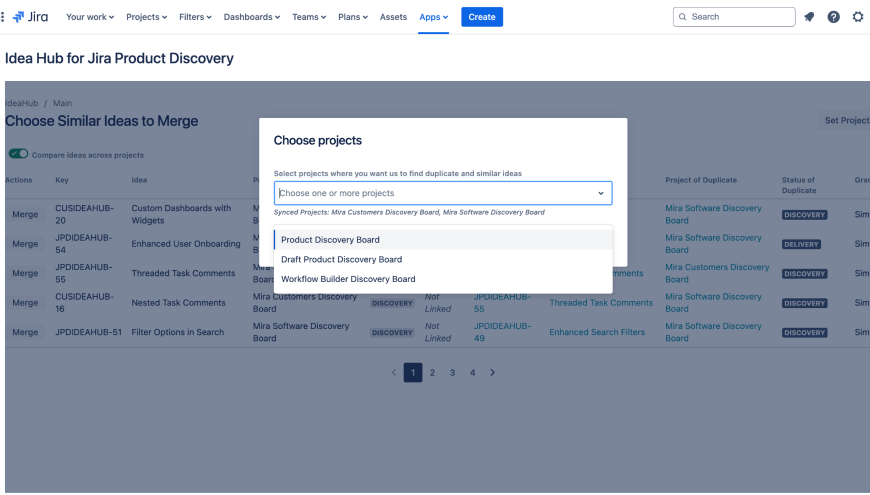870x495 pixels.
Task: Go to page 2
Action: (x=432, y=372)
